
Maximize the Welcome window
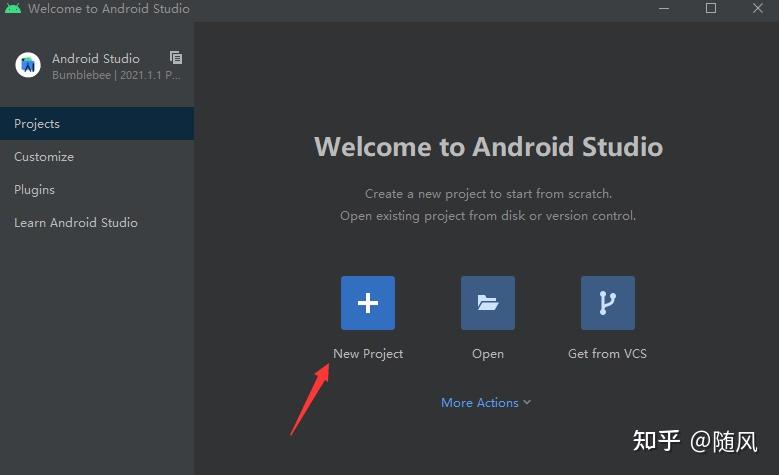[711, 8]
